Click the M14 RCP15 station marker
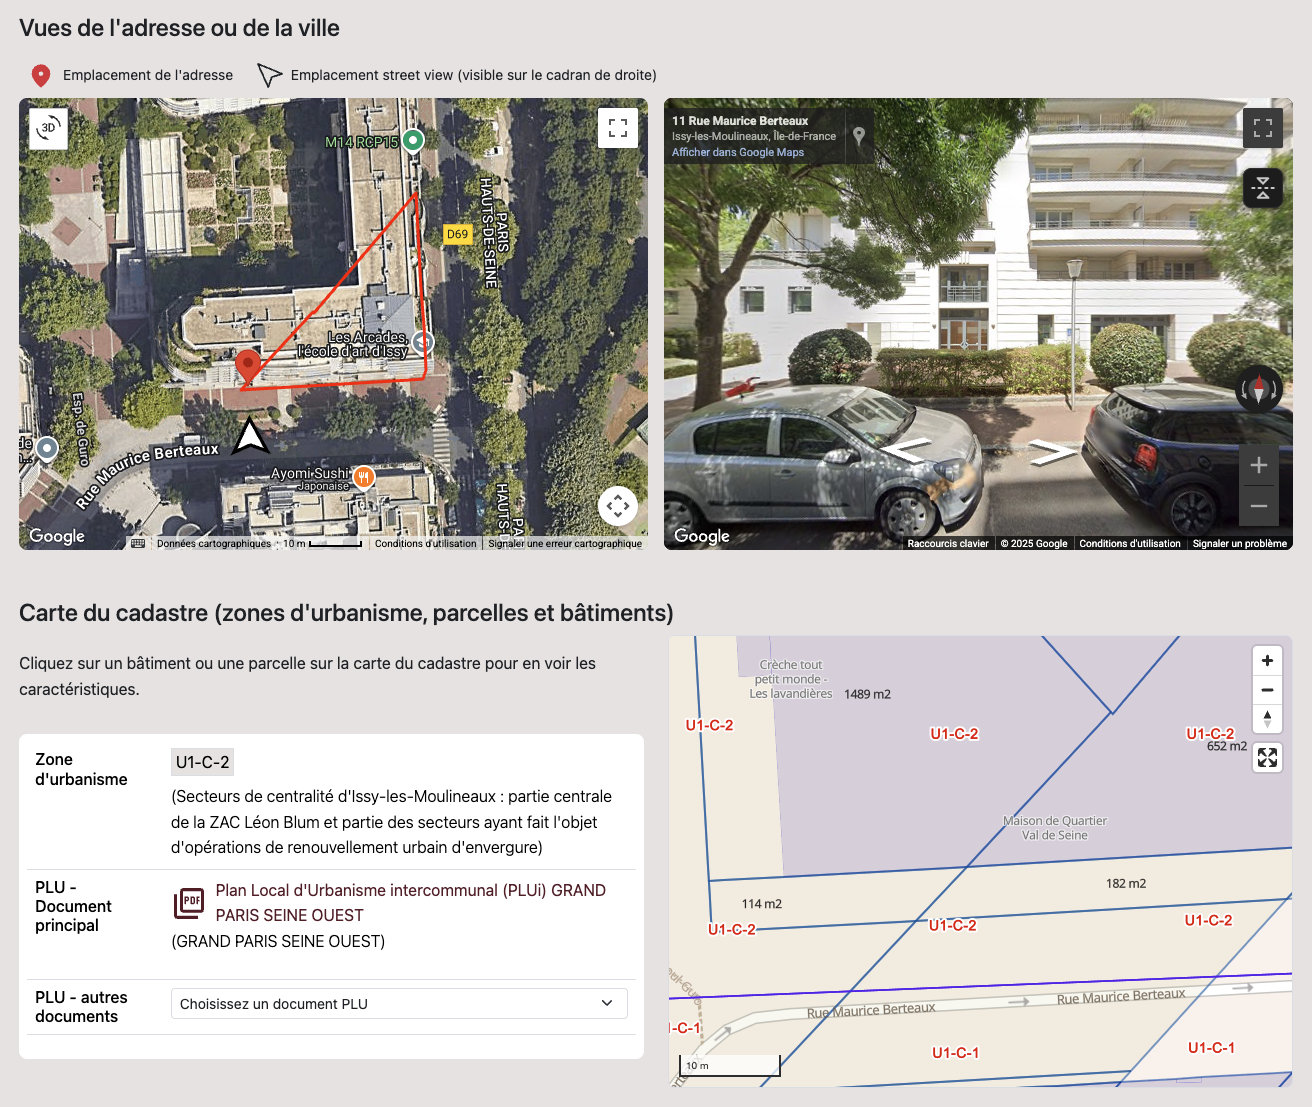1312x1107 pixels. (x=413, y=141)
